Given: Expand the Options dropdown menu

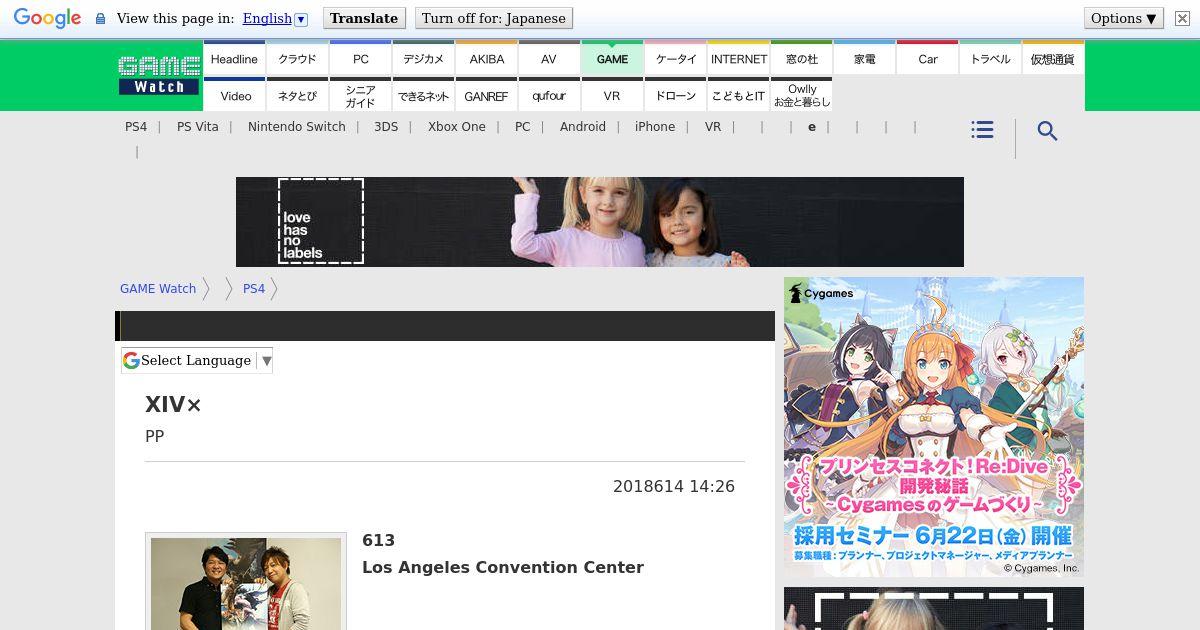Looking at the screenshot, I should (1123, 18).
